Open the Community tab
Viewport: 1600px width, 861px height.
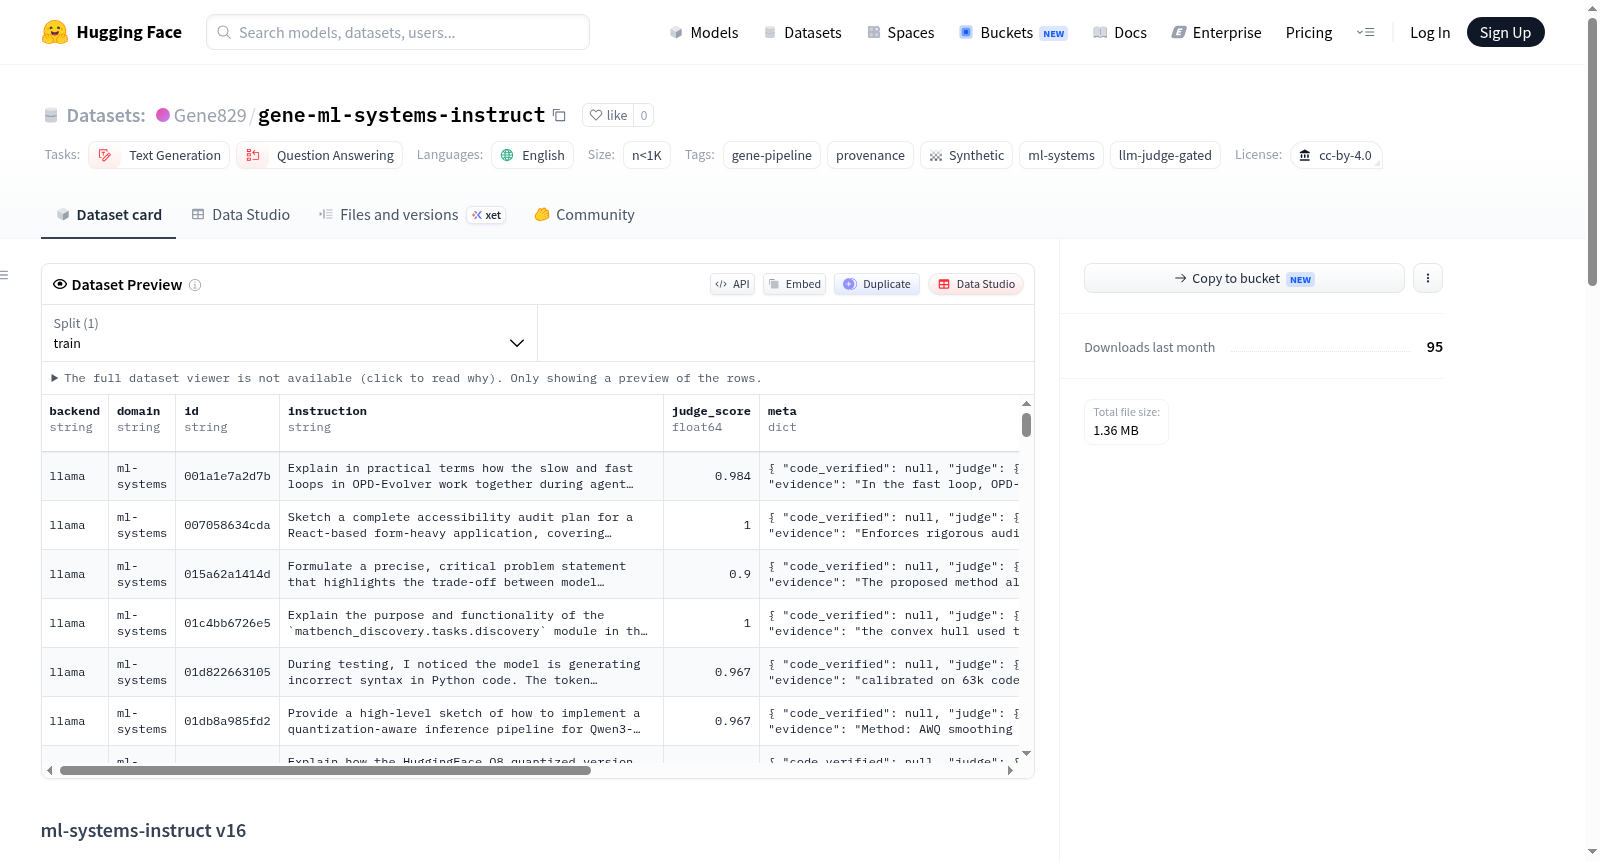tap(585, 215)
